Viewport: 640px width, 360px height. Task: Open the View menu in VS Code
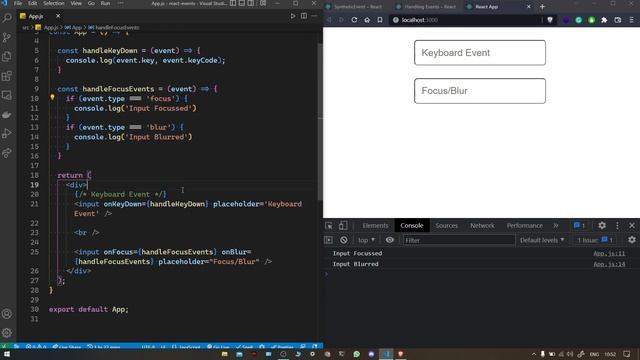coord(76,3)
